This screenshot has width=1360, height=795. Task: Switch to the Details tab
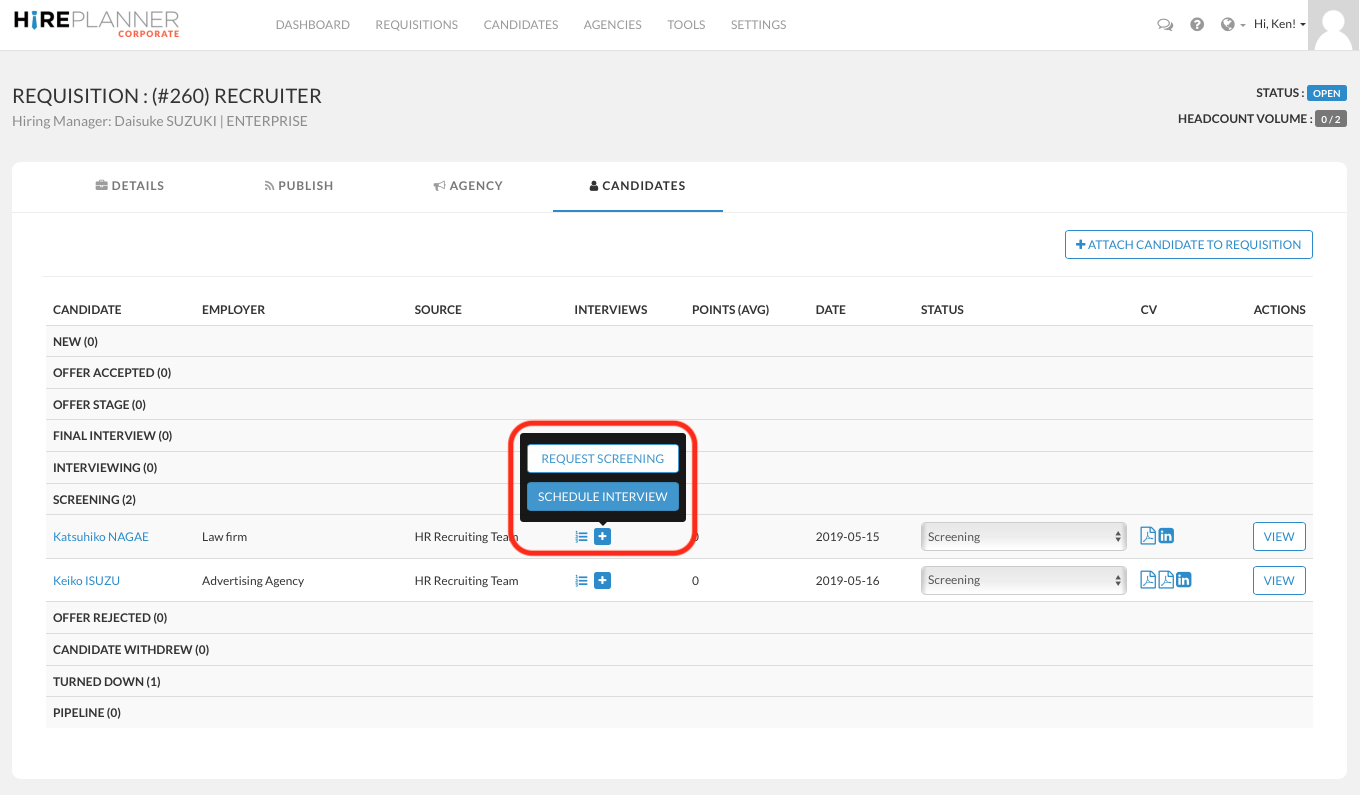point(130,186)
